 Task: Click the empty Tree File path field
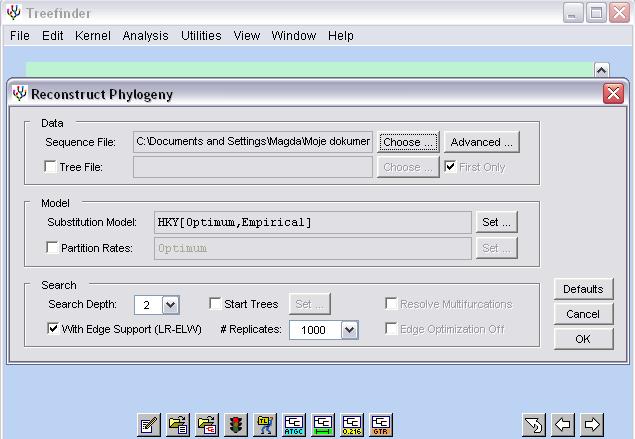253,167
